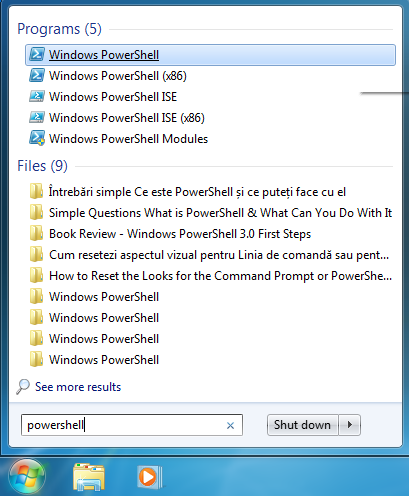Open Windows PowerShell from Programs list
The height and width of the screenshot is (496, 409).
pyautogui.click(x=210, y=55)
